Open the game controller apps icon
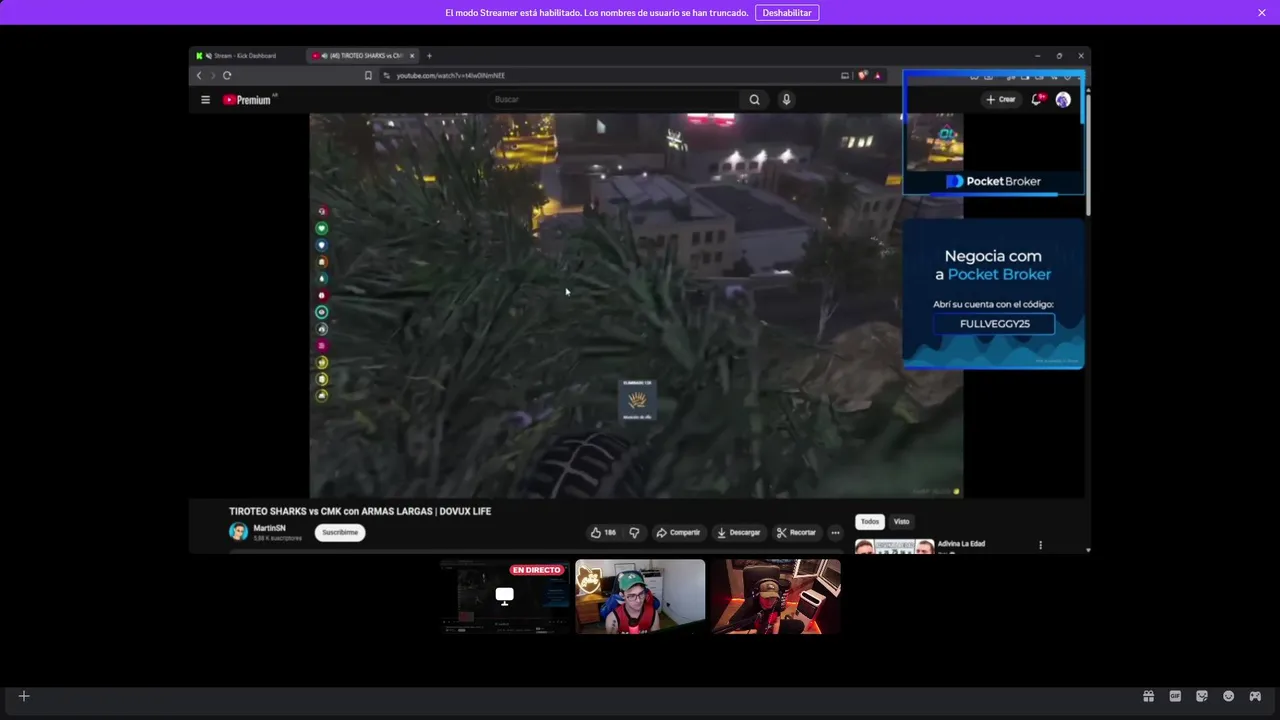Viewport: 1280px width, 720px height. pyautogui.click(x=1256, y=696)
